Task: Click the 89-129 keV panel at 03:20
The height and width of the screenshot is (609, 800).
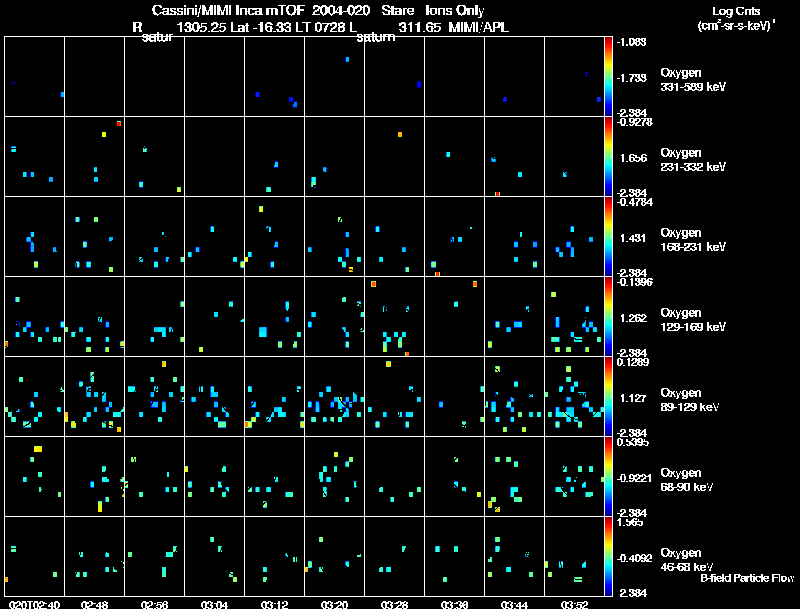Action: click(x=334, y=397)
